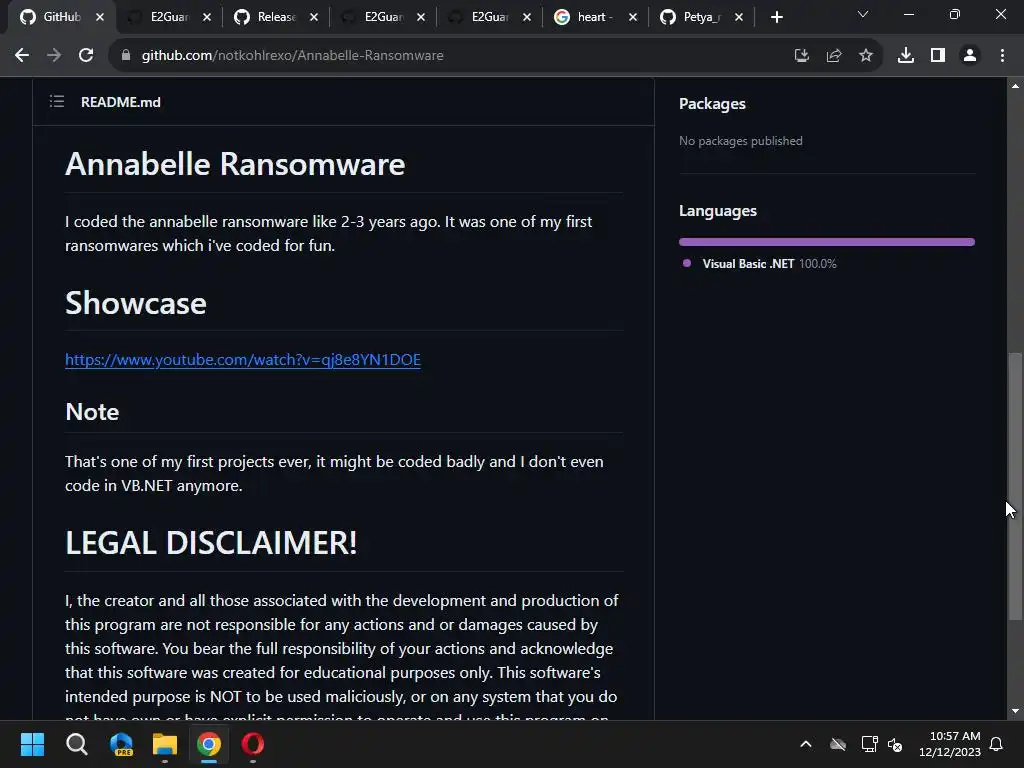Switch to the heart Google tab
Viewport: 1024px width, 768px height.
[x=594, y=17]
